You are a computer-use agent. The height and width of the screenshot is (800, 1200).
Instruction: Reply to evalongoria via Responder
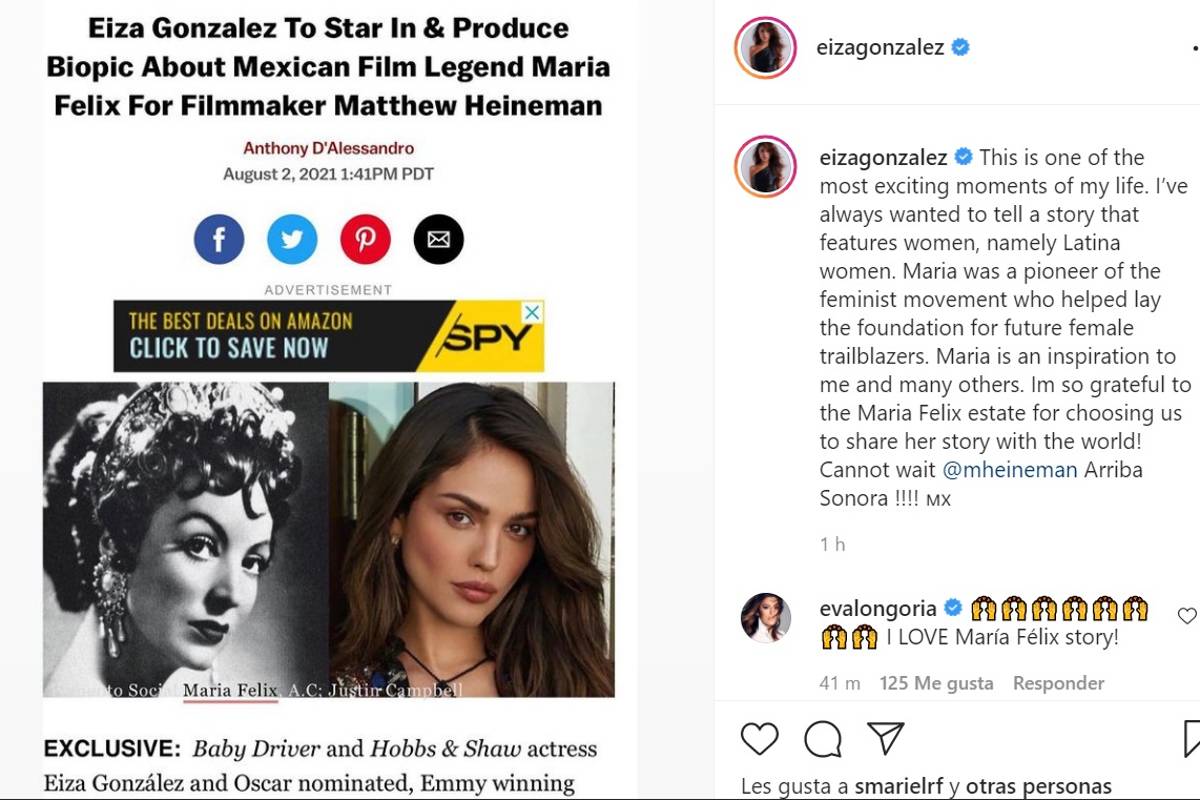pos(1058,684)
